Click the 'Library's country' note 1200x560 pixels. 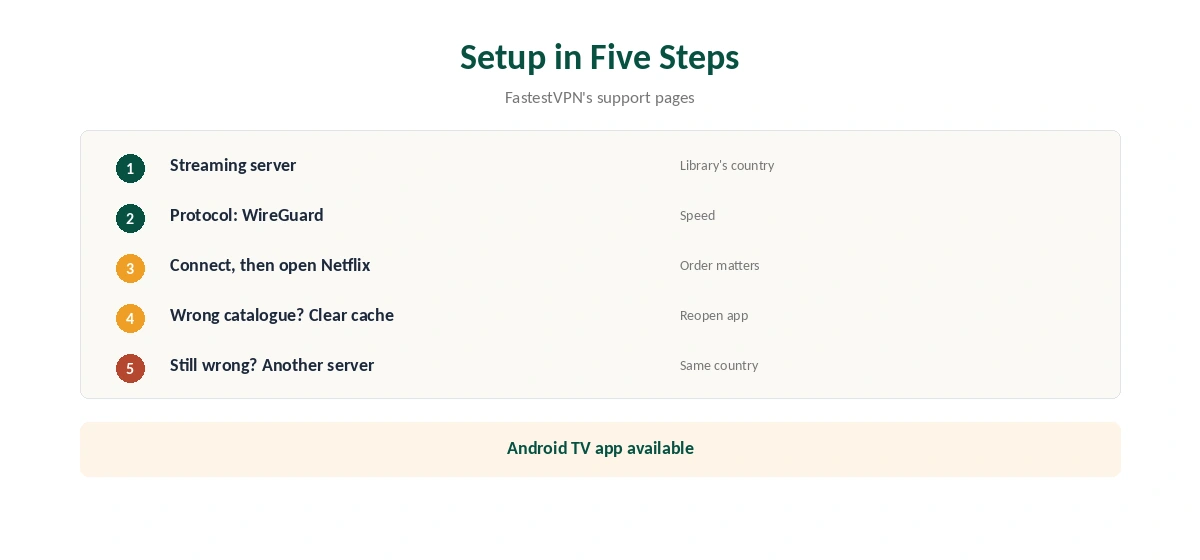(727, 165)
